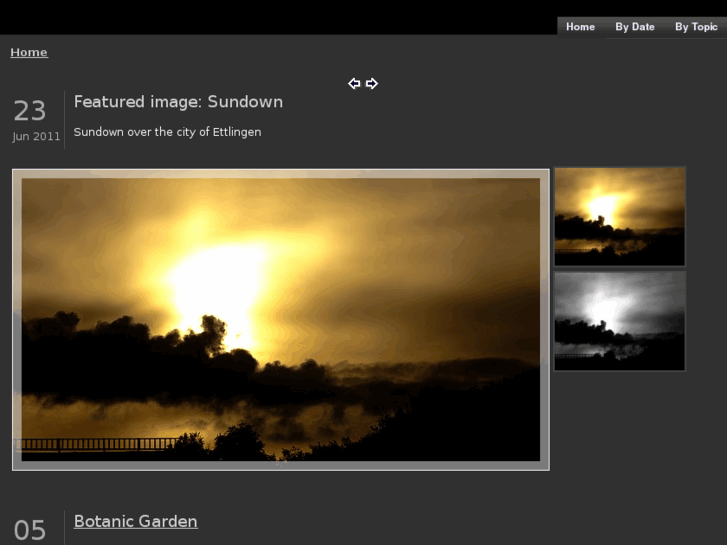Select the color Sundown thumbnail
Viewport: 727px width, 545px height.
pos(620,216)
